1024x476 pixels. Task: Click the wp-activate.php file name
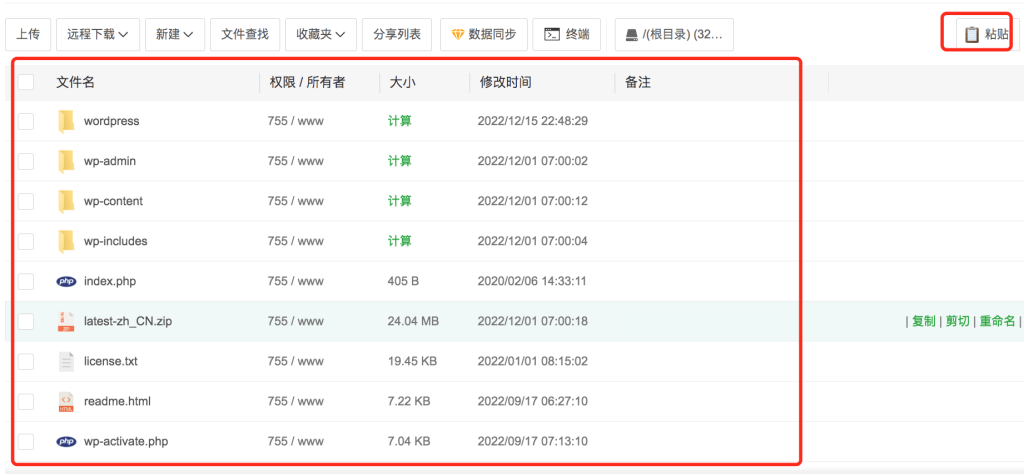click(126, 441)
